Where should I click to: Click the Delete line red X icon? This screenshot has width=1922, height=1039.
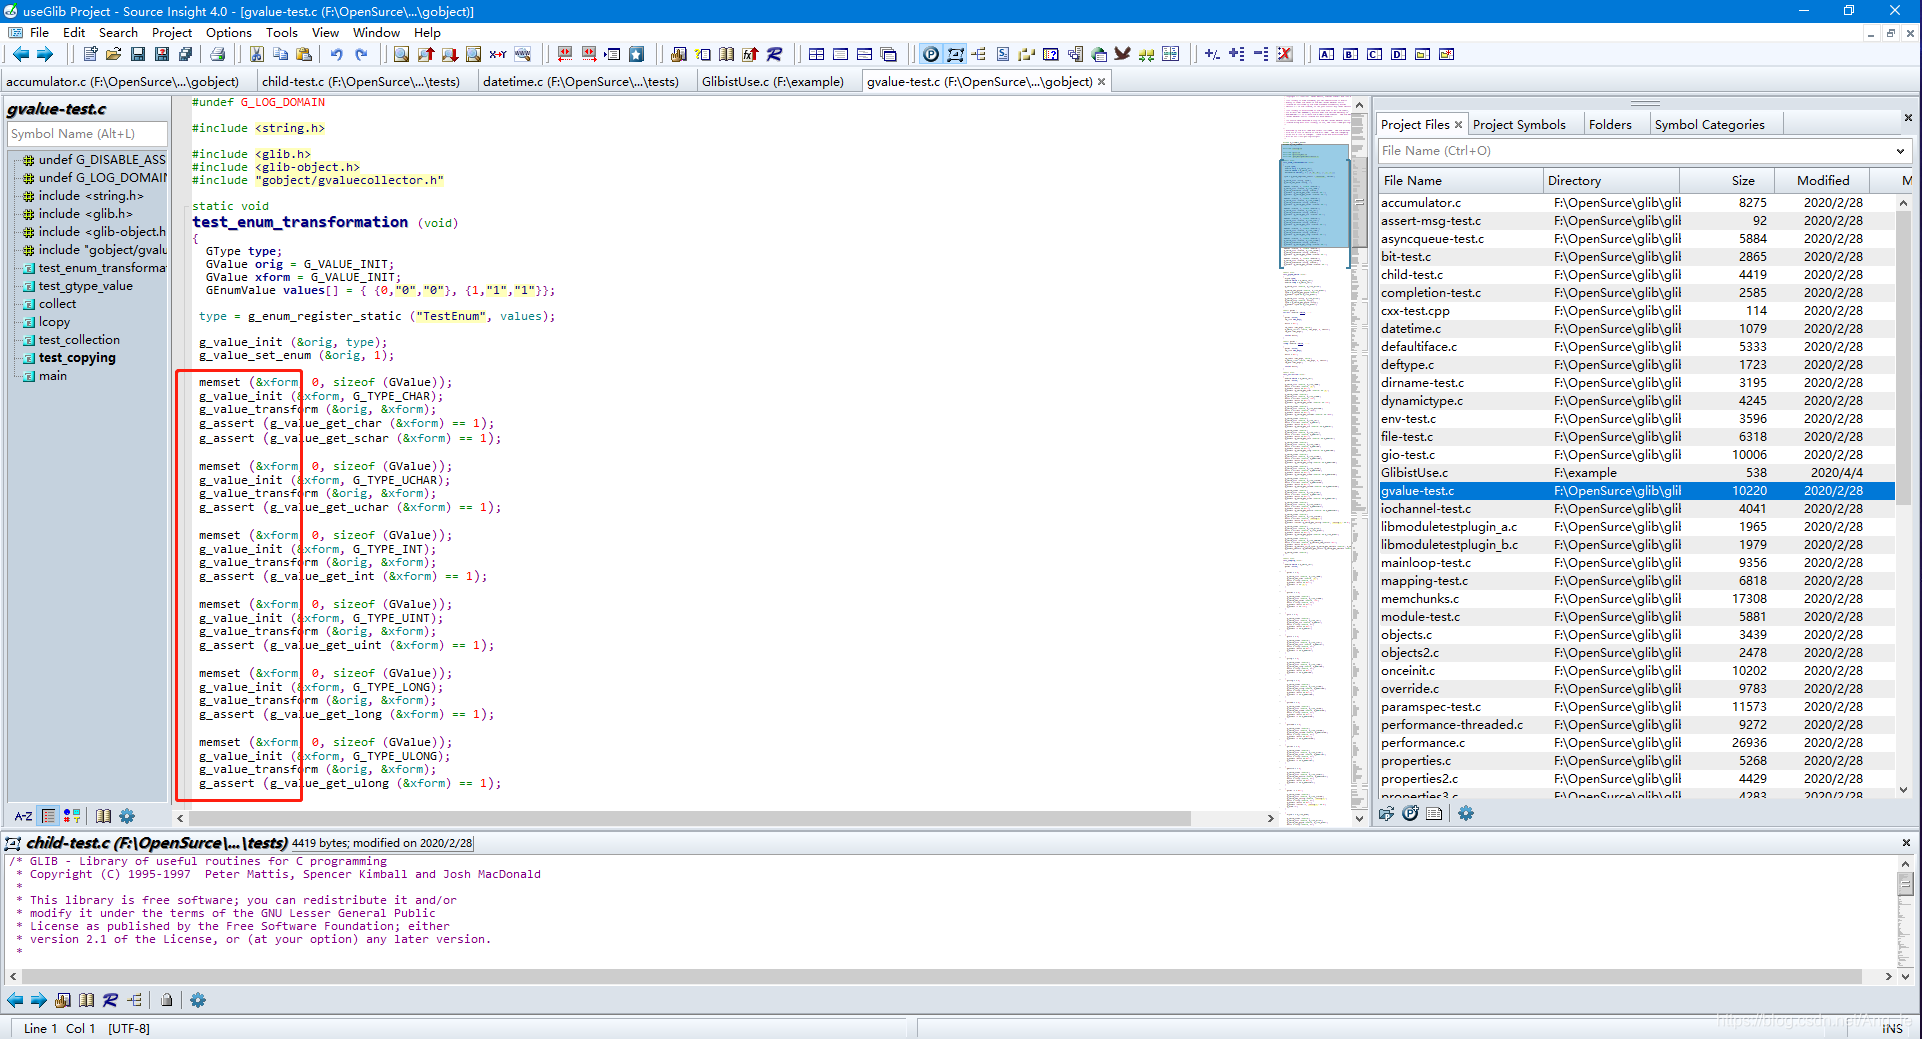click(x=1285, y=54)
